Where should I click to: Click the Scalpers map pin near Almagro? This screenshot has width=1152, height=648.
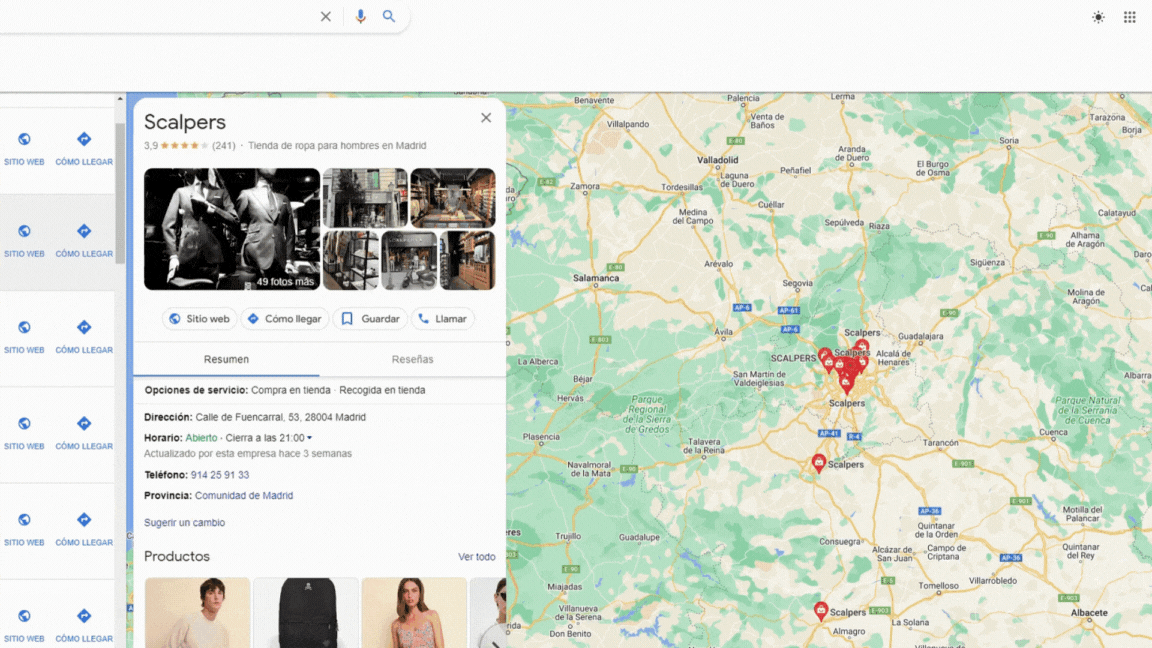(x=821, y=610)
